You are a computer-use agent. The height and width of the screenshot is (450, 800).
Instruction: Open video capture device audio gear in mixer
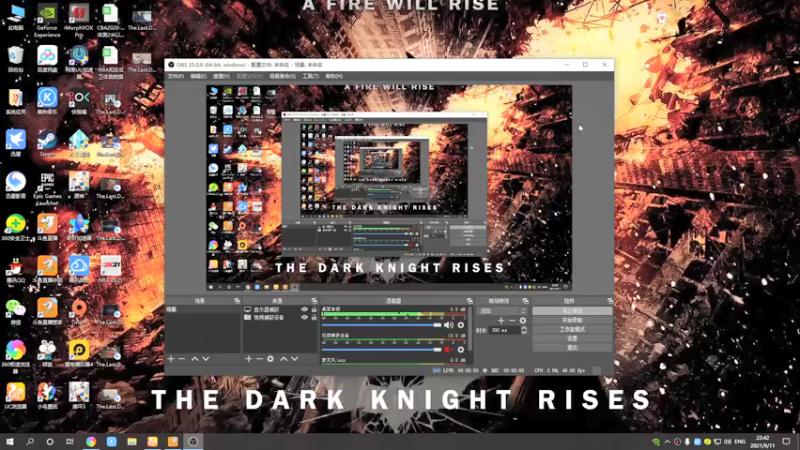[461, 349]
